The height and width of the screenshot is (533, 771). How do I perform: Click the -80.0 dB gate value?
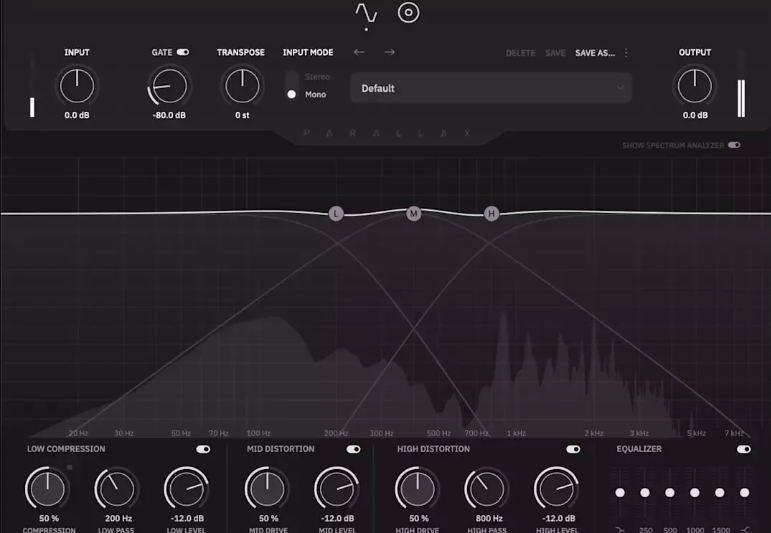tap(169, 115)
